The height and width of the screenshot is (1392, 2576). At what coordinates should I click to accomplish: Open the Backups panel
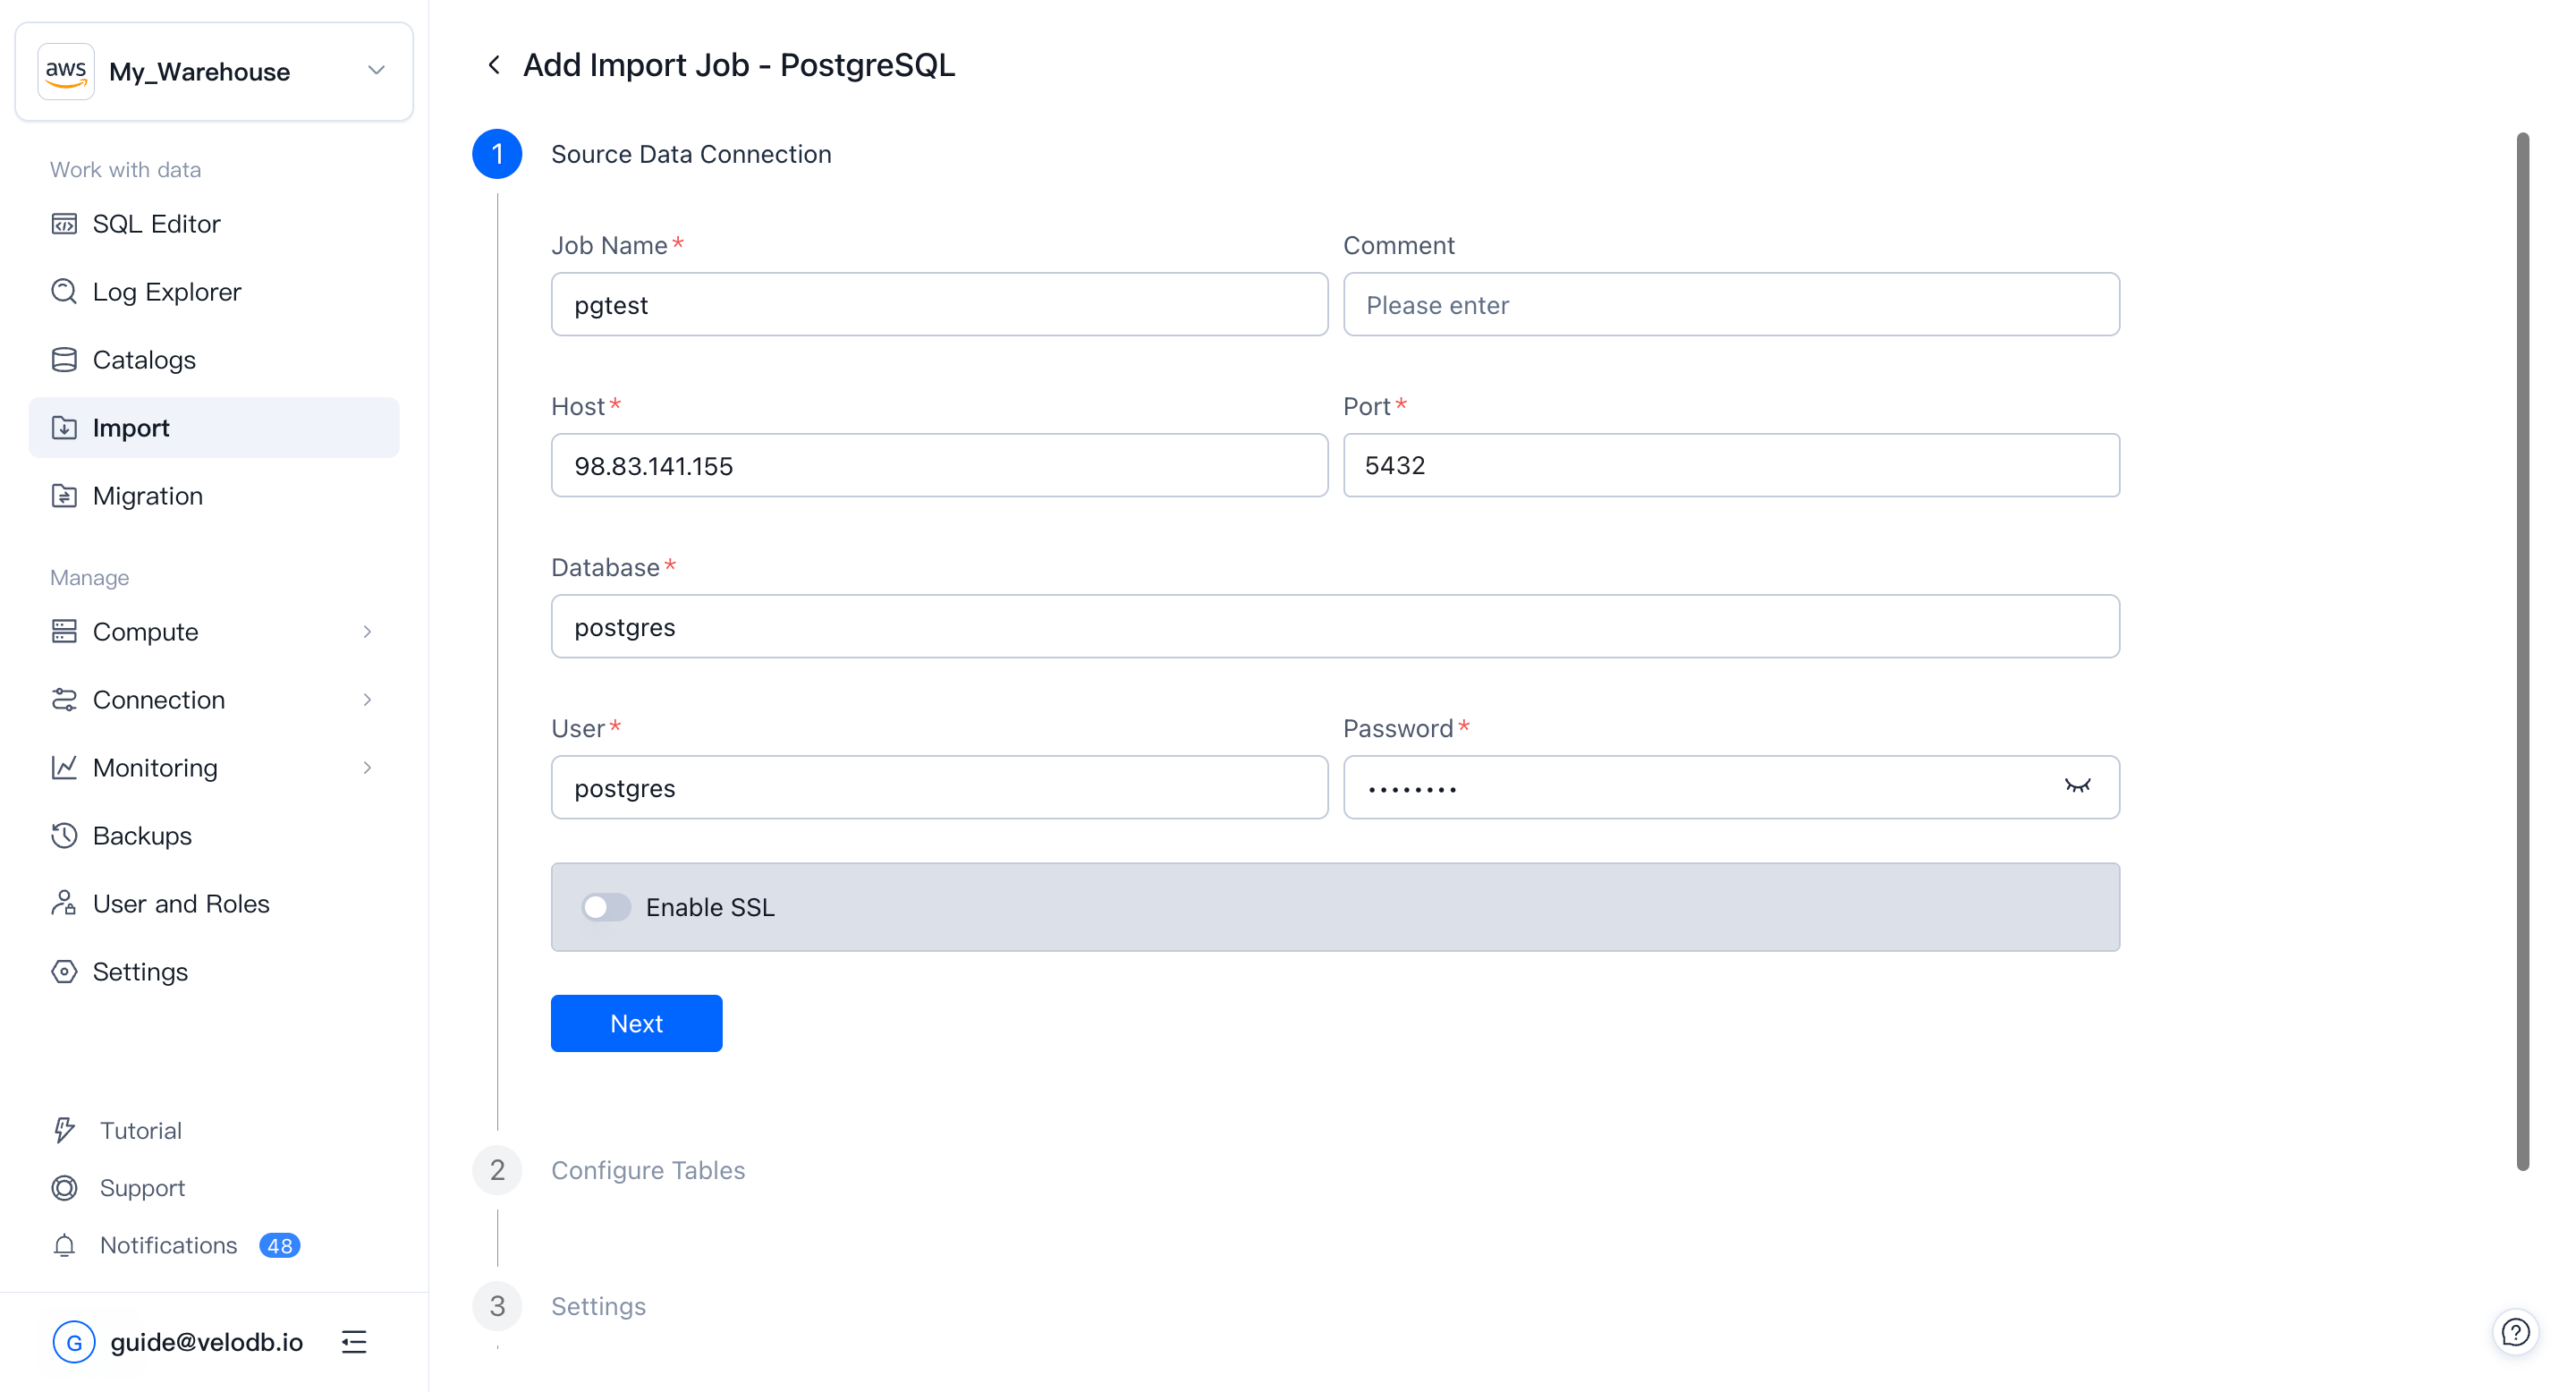141,835
